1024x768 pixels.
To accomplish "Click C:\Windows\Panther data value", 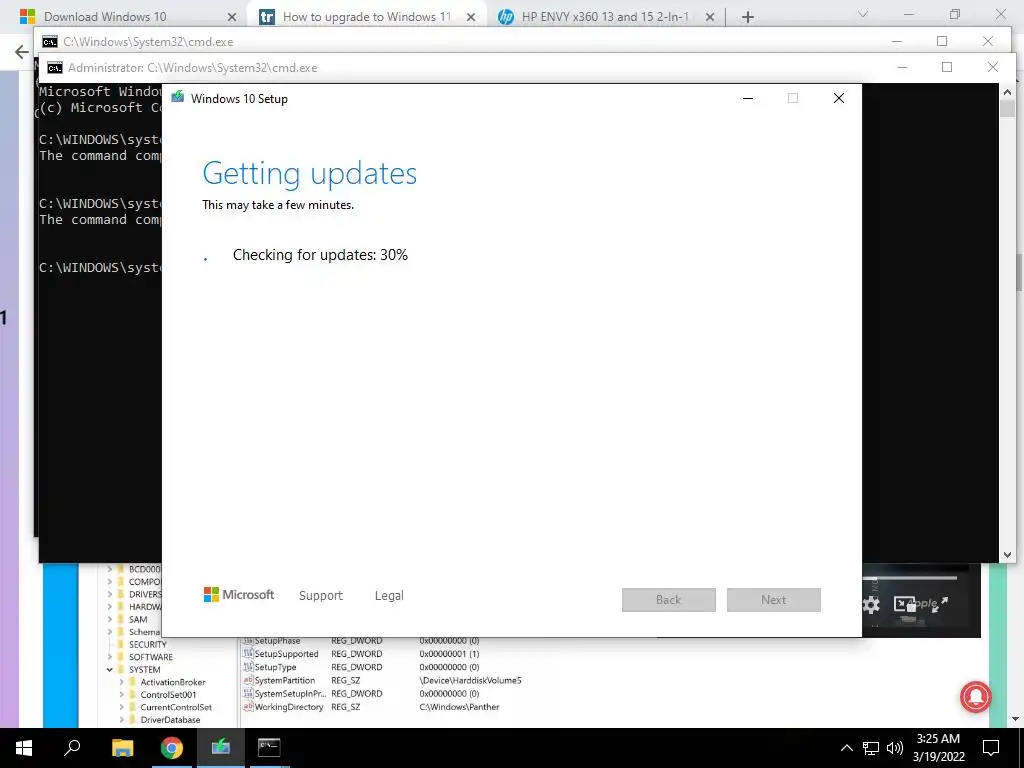I will (x=459, y=707).
